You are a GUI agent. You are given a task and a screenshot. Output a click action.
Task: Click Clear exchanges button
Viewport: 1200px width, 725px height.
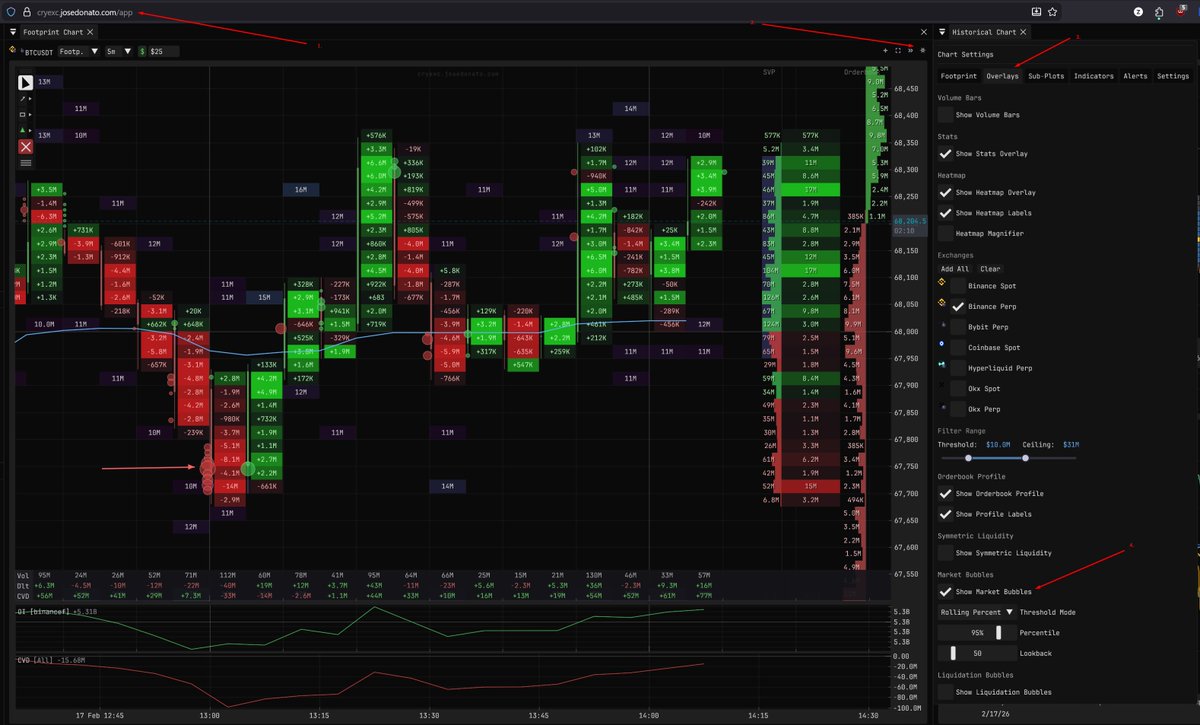[989, 268]
